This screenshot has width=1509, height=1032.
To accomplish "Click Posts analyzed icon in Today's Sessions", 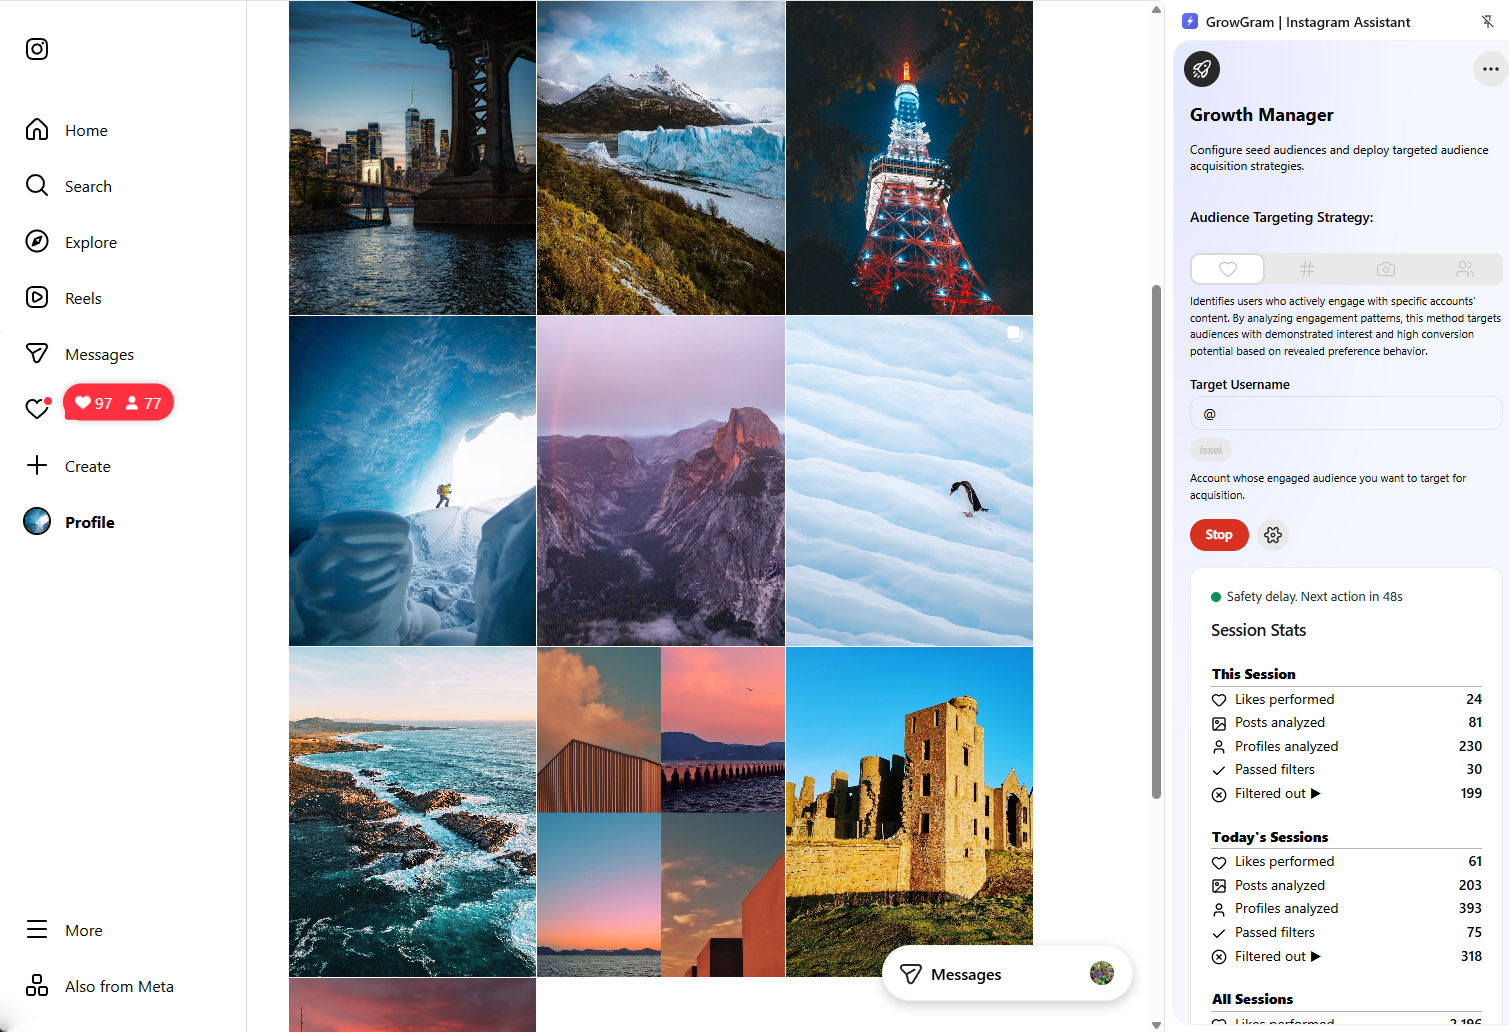I will 1219,886.
